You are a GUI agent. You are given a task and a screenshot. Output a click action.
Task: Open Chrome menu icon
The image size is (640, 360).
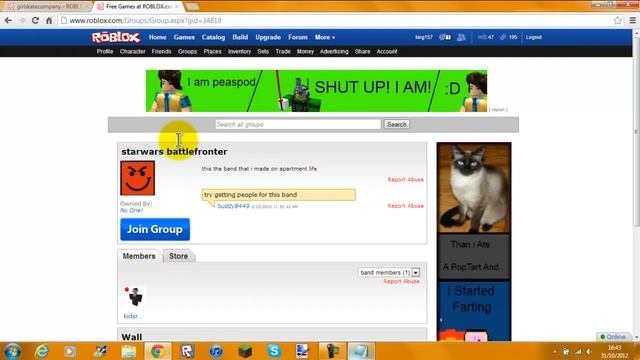click(x=632, y=20)
